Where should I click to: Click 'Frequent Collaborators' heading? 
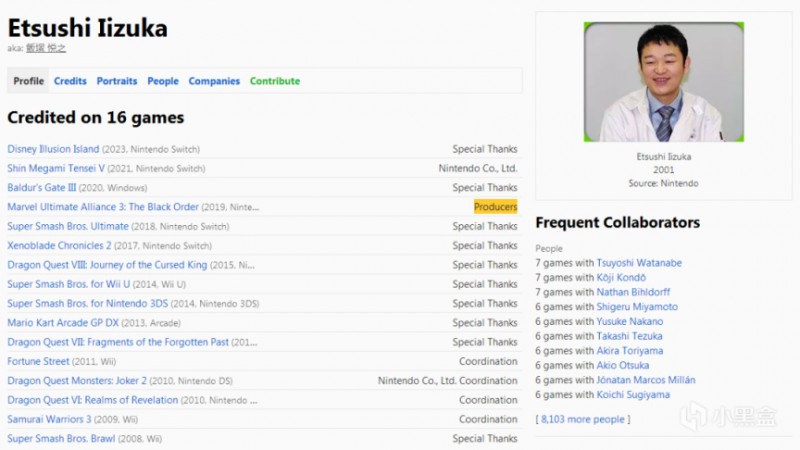[617, 222]
